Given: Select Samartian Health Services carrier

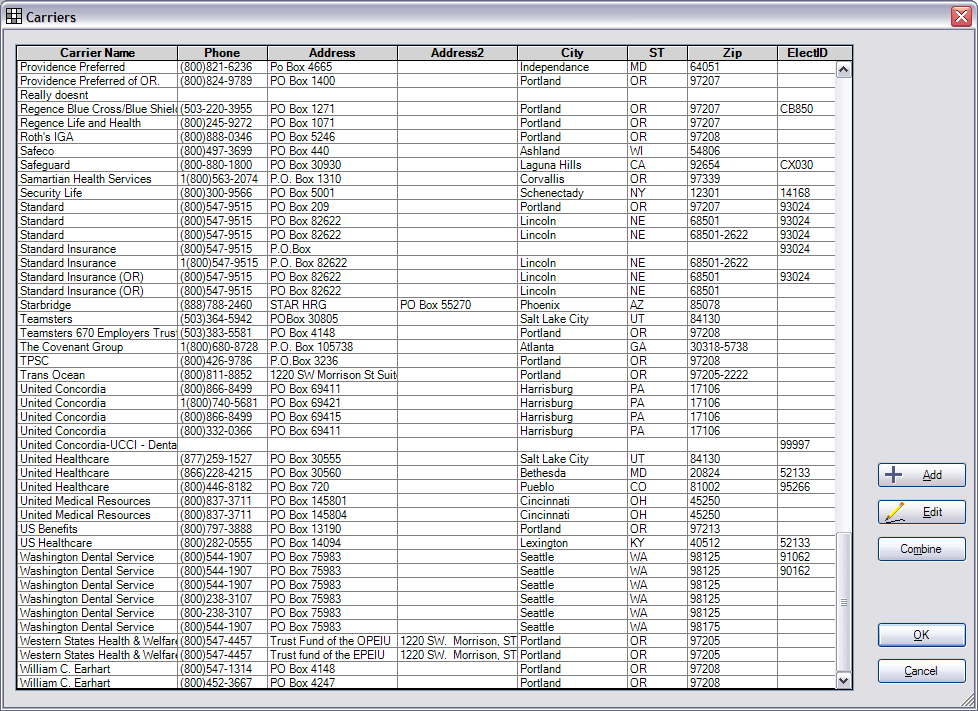Looking at the screenshot, I should pyautogui.click(x=426, y=179).
